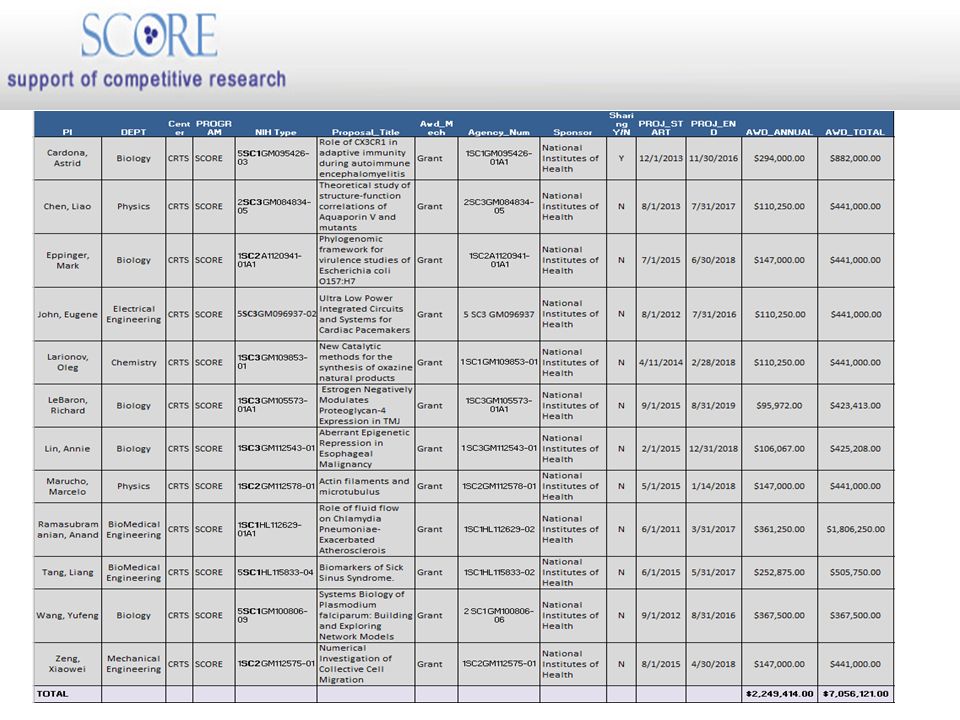Click the annual award $294,000.00
This screenshot has width=960, height=720.
779,158
